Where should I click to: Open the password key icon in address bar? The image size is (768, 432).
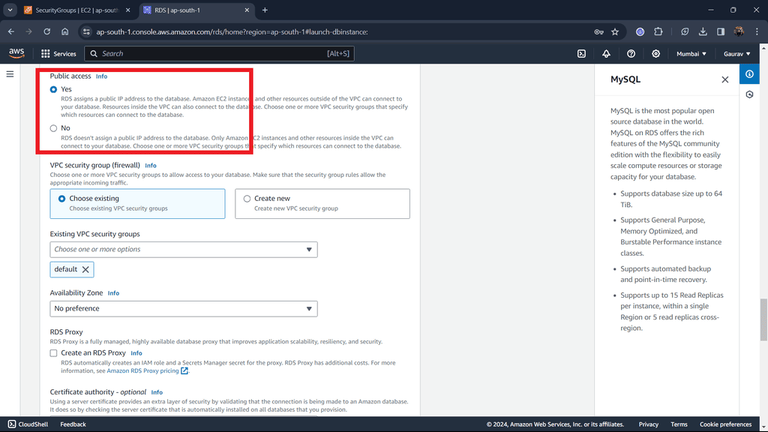(x=599, y=32)
